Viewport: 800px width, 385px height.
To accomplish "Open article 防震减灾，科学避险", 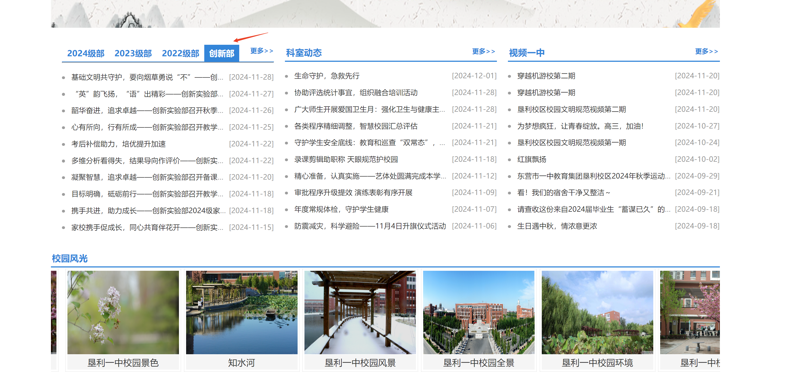I will [x=370, y=226].
